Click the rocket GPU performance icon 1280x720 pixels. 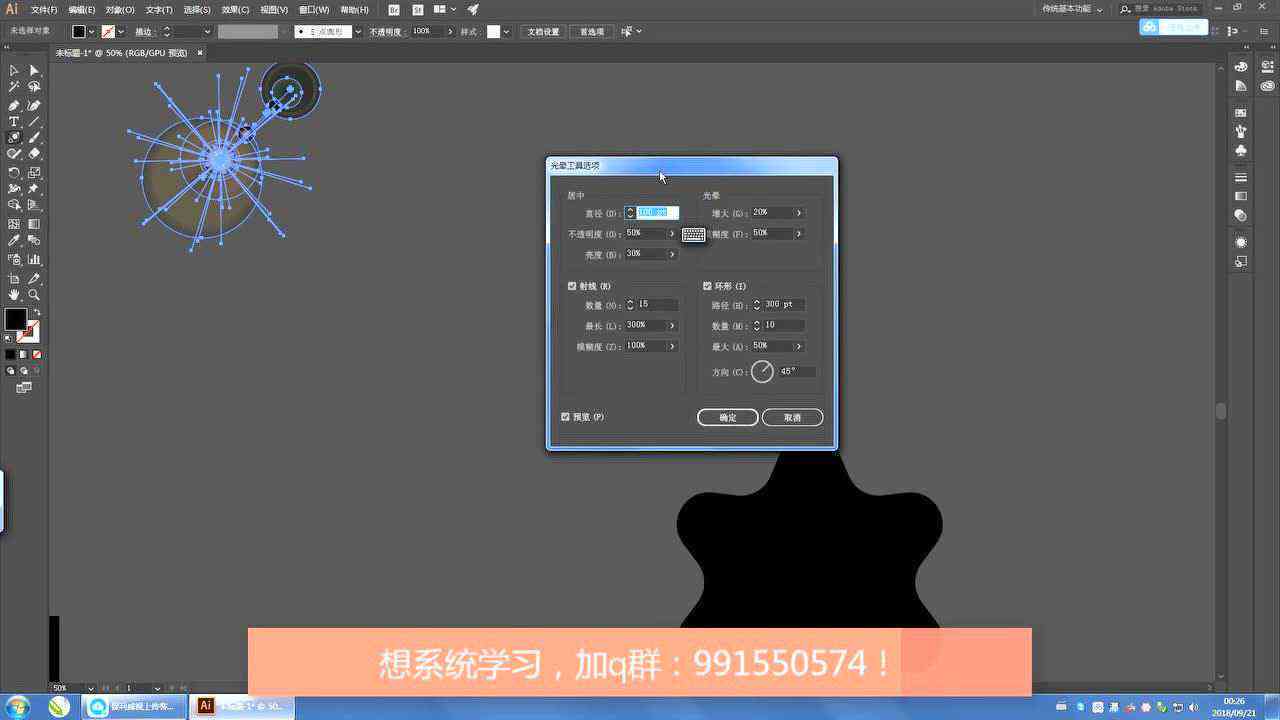coord(473,9)
